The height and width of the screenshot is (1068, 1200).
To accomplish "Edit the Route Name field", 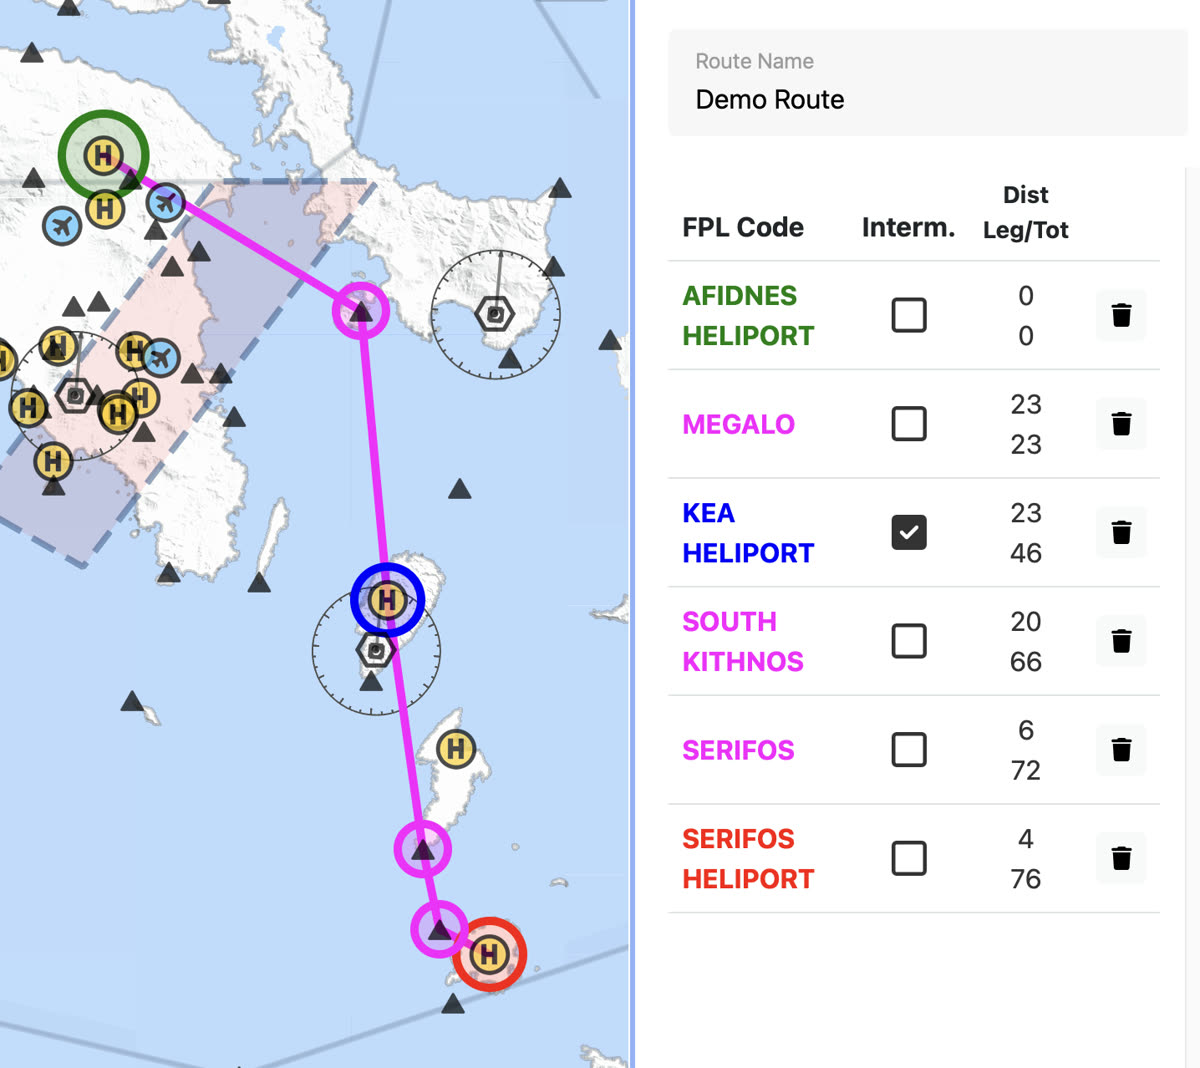I will [927, 83].
